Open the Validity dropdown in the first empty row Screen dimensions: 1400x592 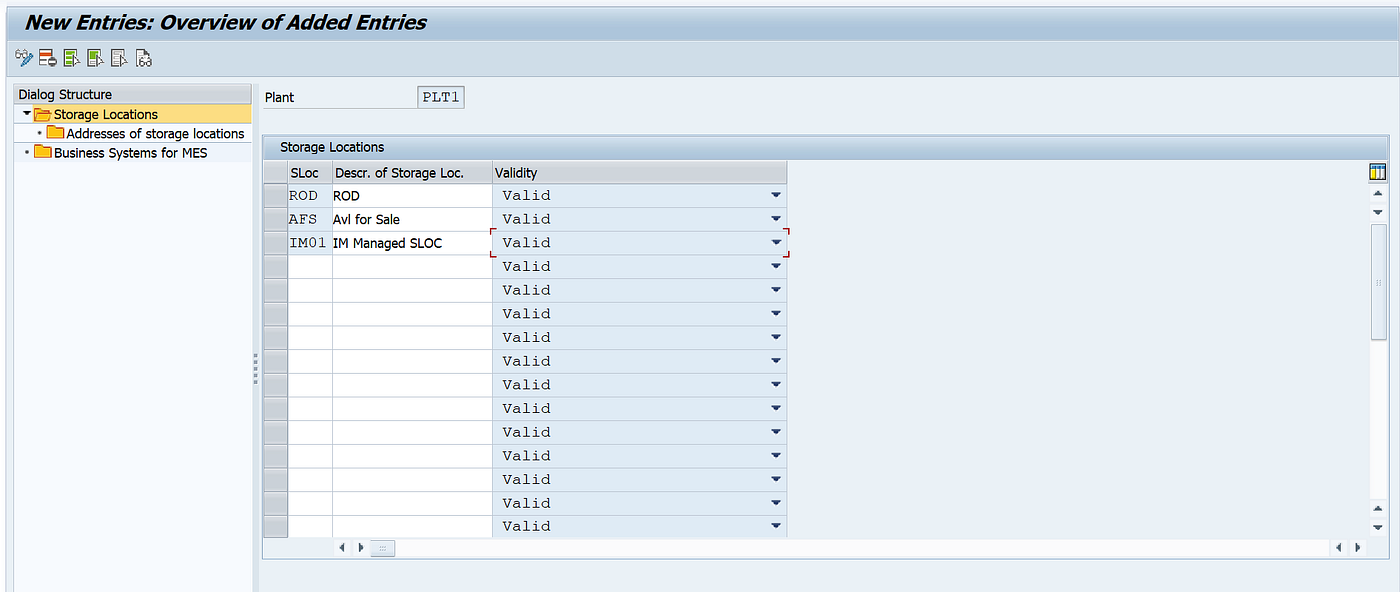[x=776, y=266]
